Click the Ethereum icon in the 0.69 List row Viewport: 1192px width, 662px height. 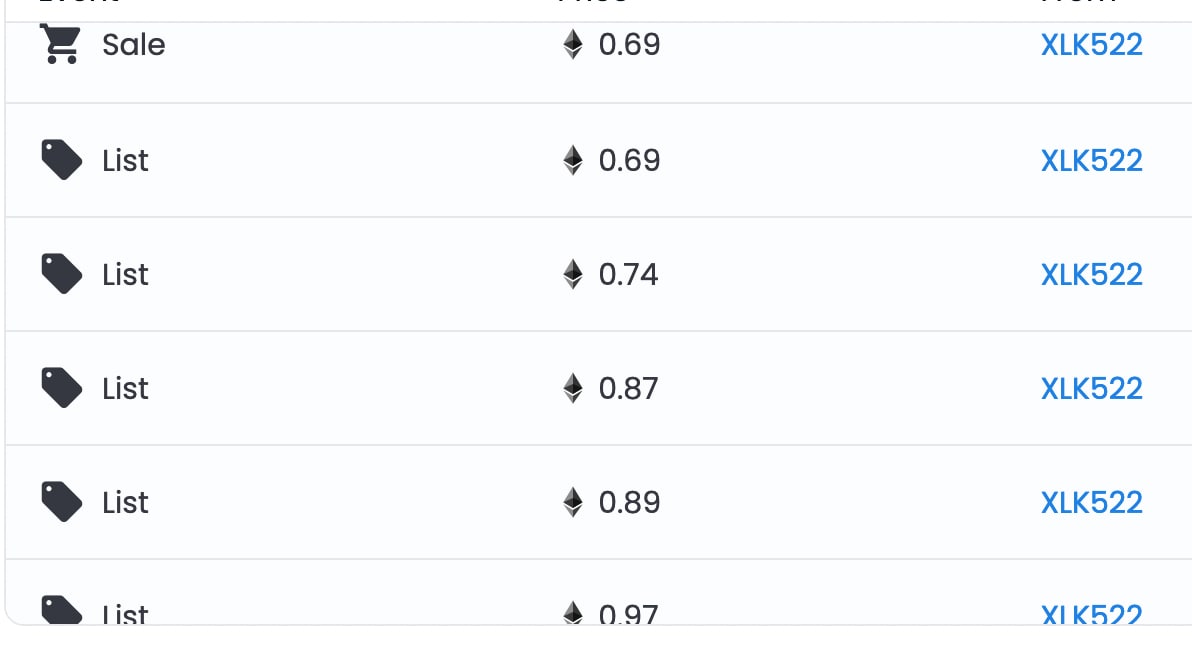click(x=573, y=160)
